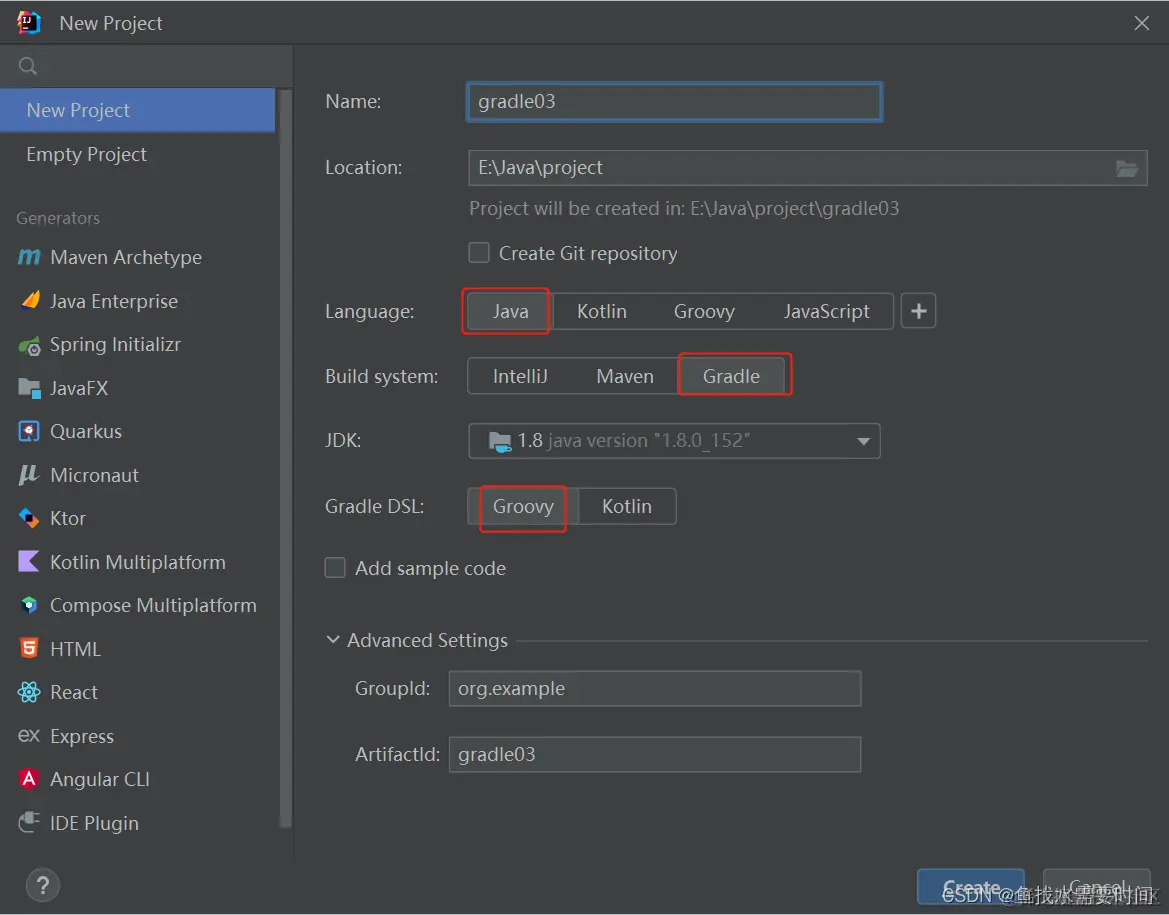Screen dimensions: 1169x915
Task: Pick the Ktor generator icon
Action: click(28, 518)
